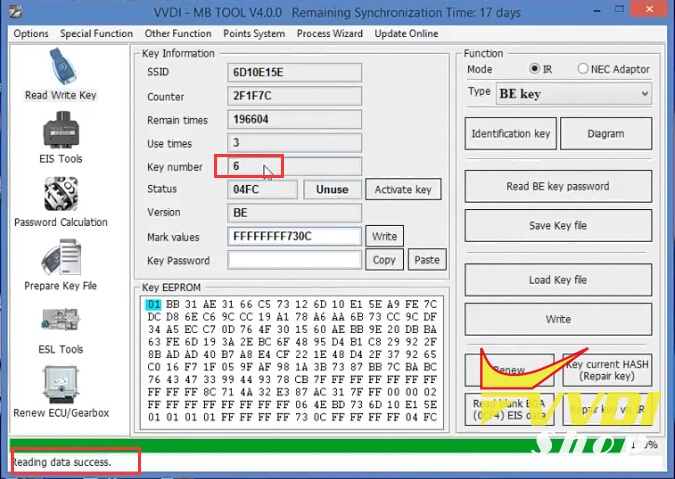The height and width of the screenshot is (479, 675).
Task: Click the Status field showing 04FC
Action: click(x=262, y=190)
